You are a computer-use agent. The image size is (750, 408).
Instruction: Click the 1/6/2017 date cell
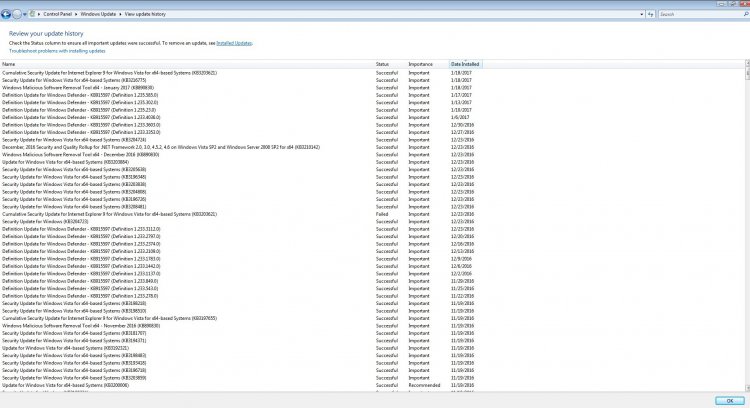[460, 117]
